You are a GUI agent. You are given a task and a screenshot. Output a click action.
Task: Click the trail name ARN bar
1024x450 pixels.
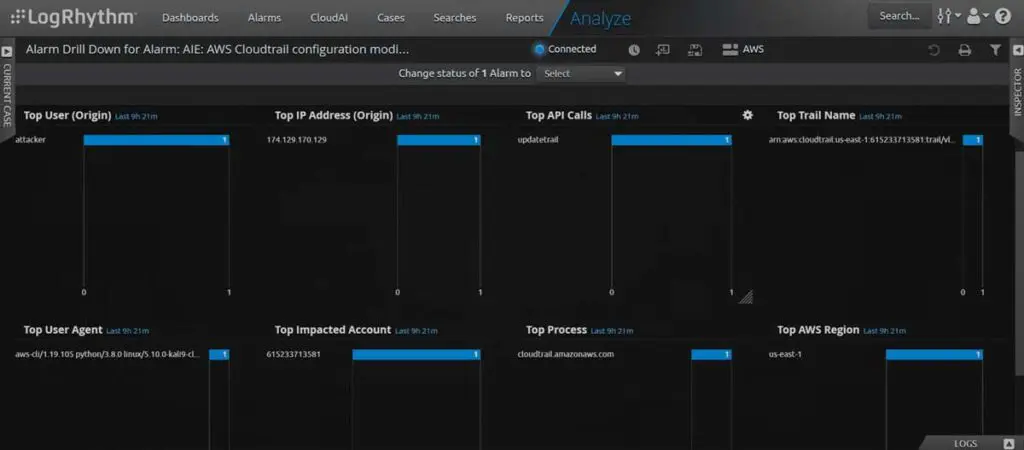tap(972, 140)
